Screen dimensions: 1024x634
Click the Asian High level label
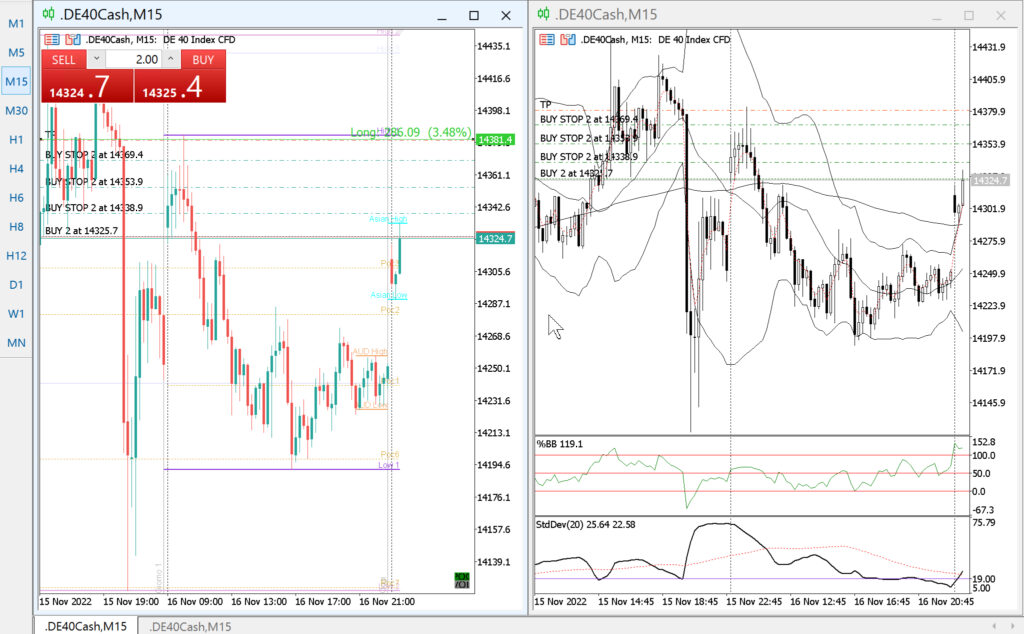(x=387, y=219)
